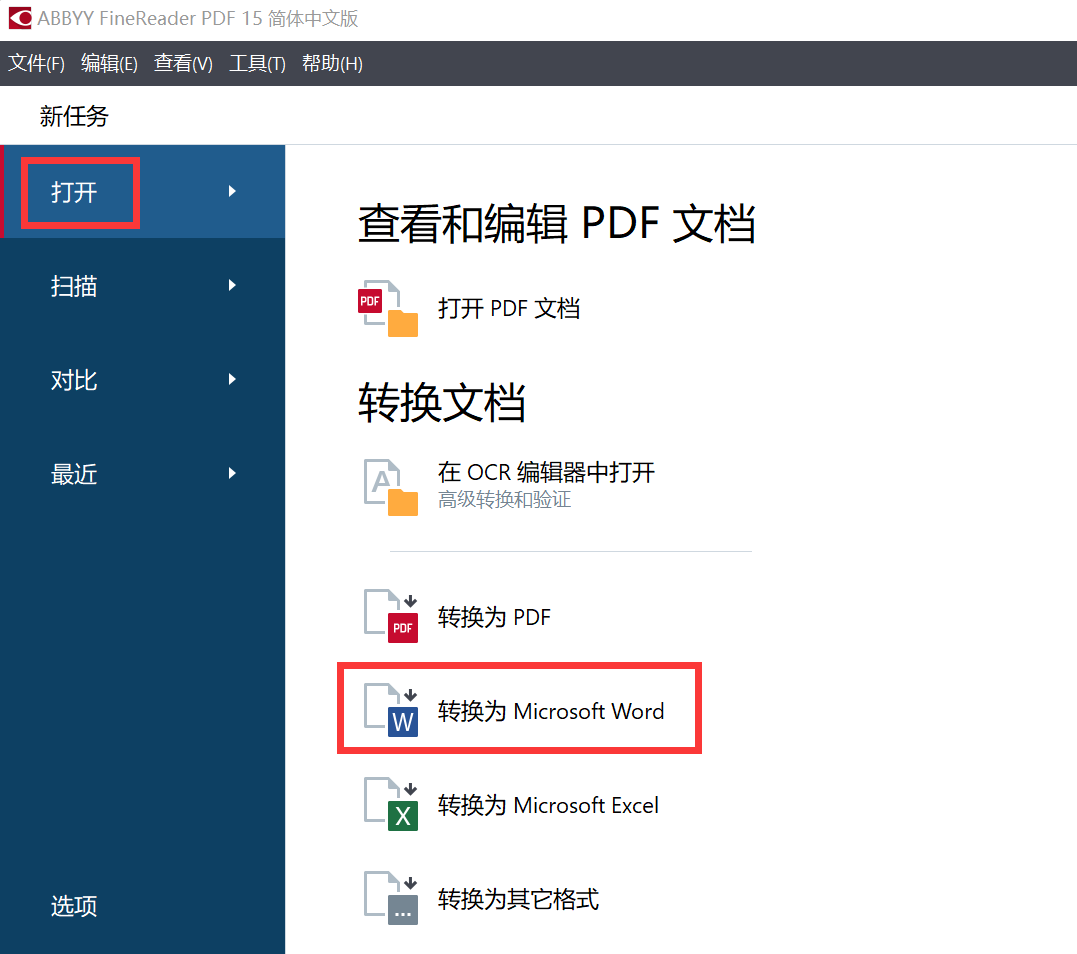Viewport: 1077px width, 954px height.
Task: Click the Convert to PDF icon
Action: (x=390, y=616)
